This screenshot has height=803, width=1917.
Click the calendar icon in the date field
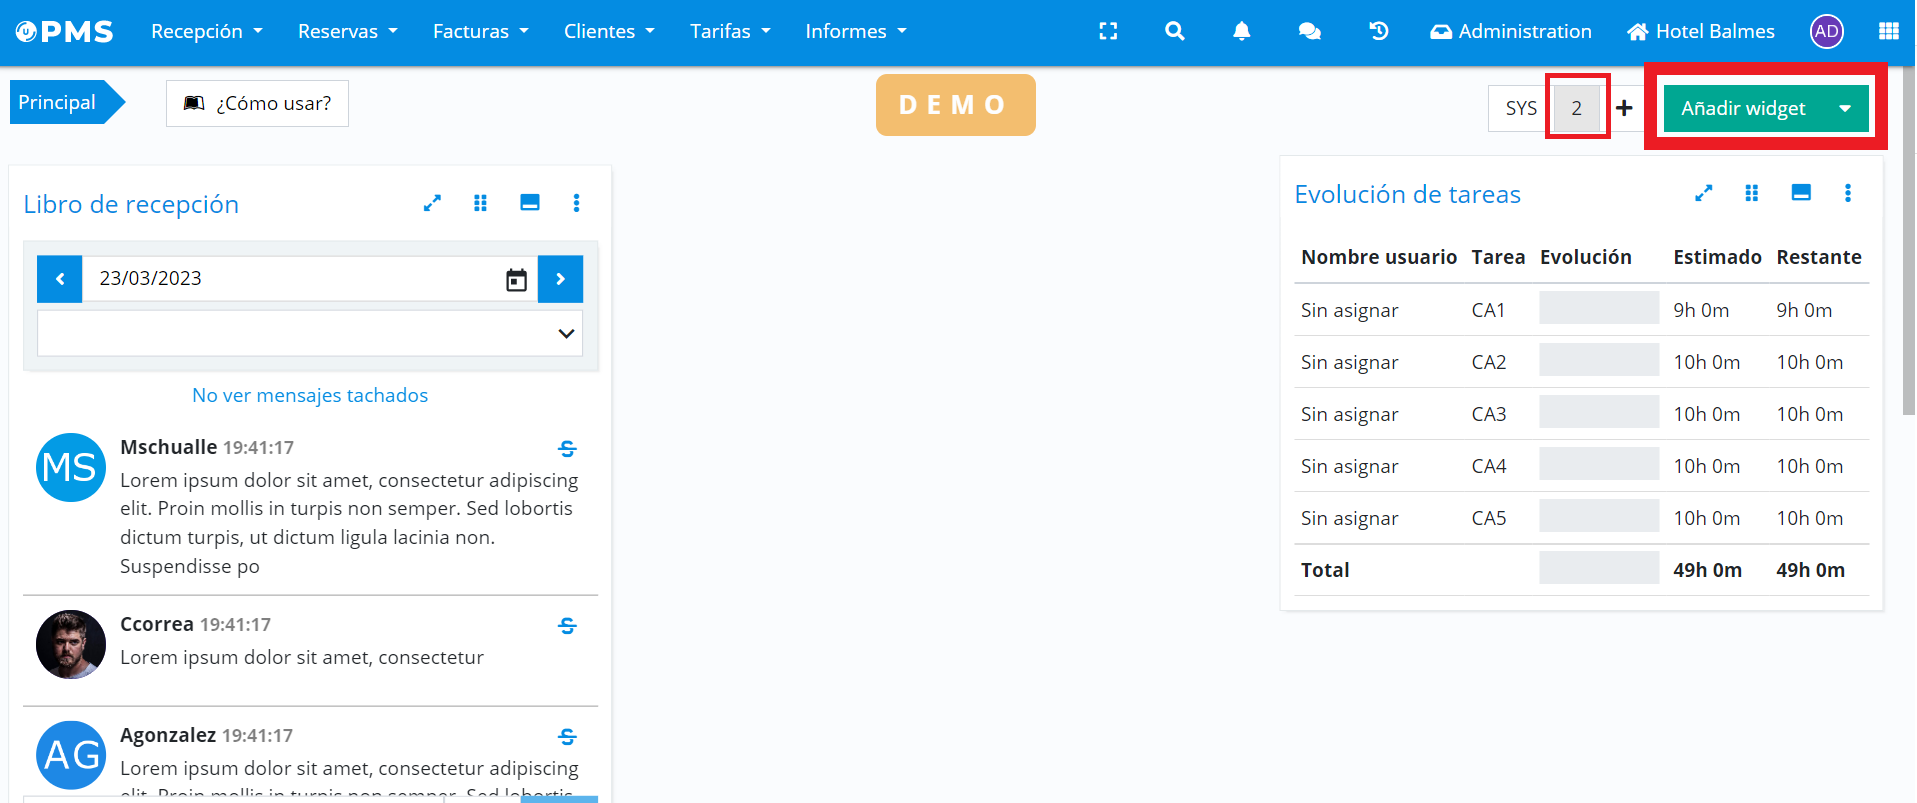516,279
